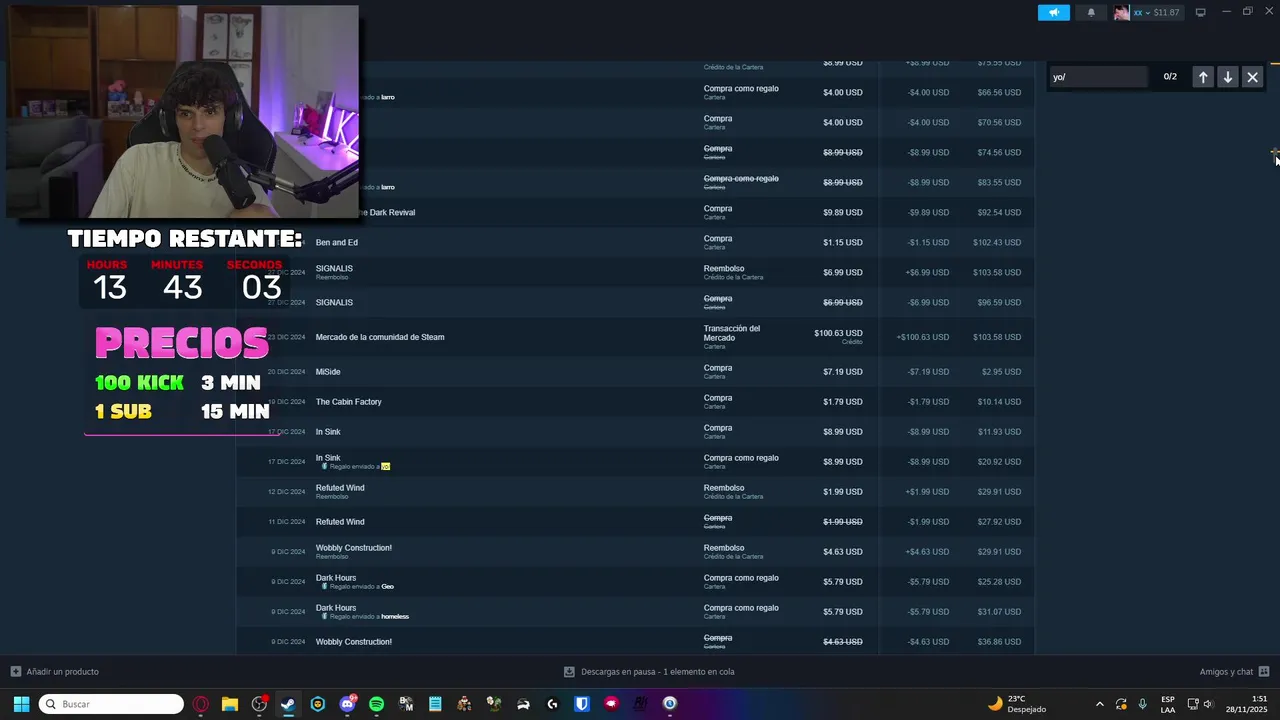Open the volume control in the system tray

click(1208, 704)
